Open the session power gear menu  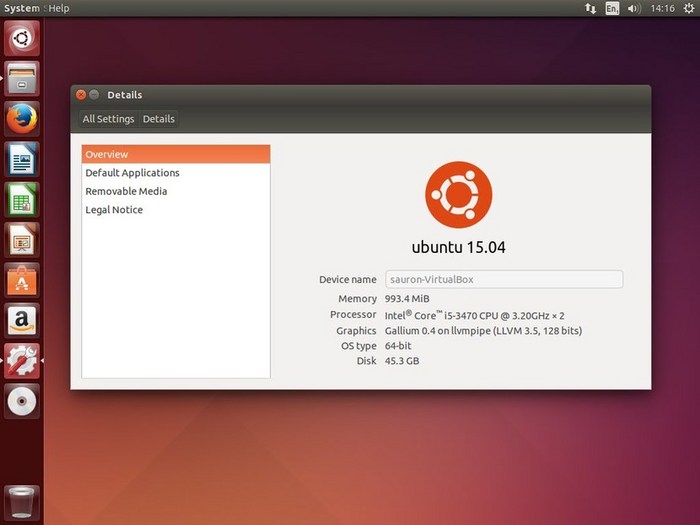tap(689, 8)
